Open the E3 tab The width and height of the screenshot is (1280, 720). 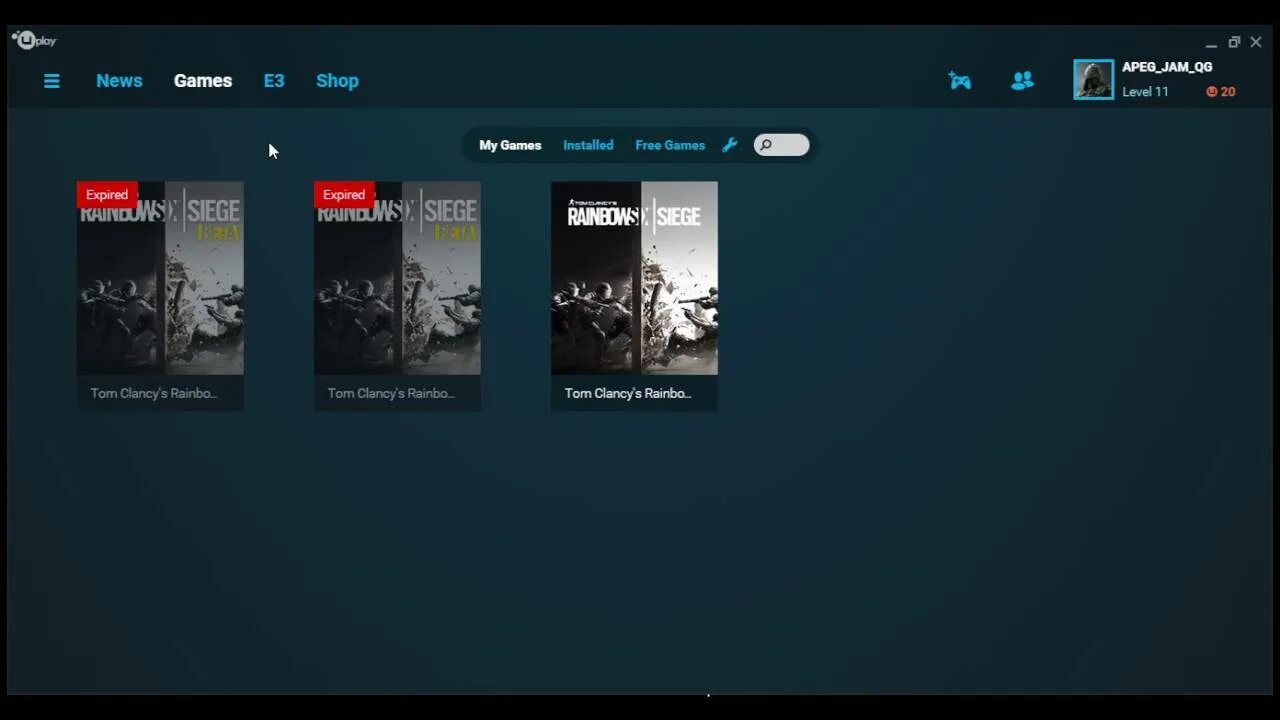point(274,81)
